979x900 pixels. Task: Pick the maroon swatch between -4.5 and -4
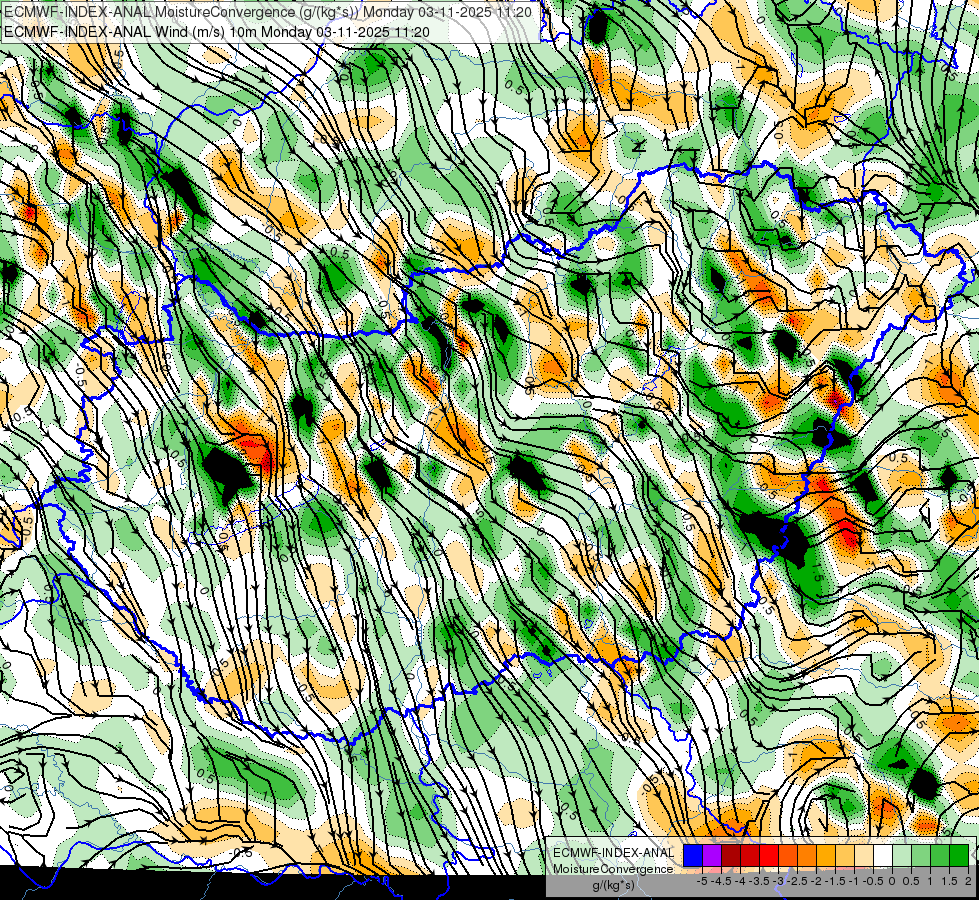pyautogui.click(x=731, y=855)
